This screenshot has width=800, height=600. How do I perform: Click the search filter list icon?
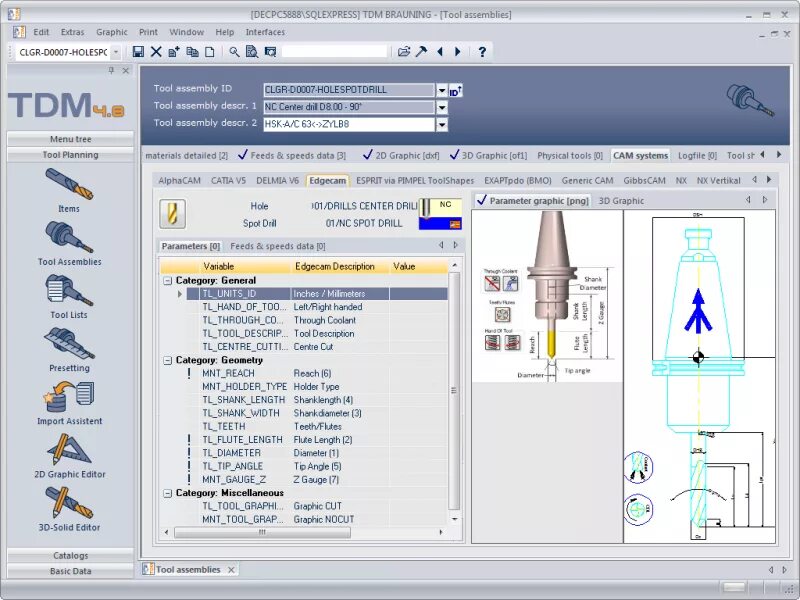point(270,52)
